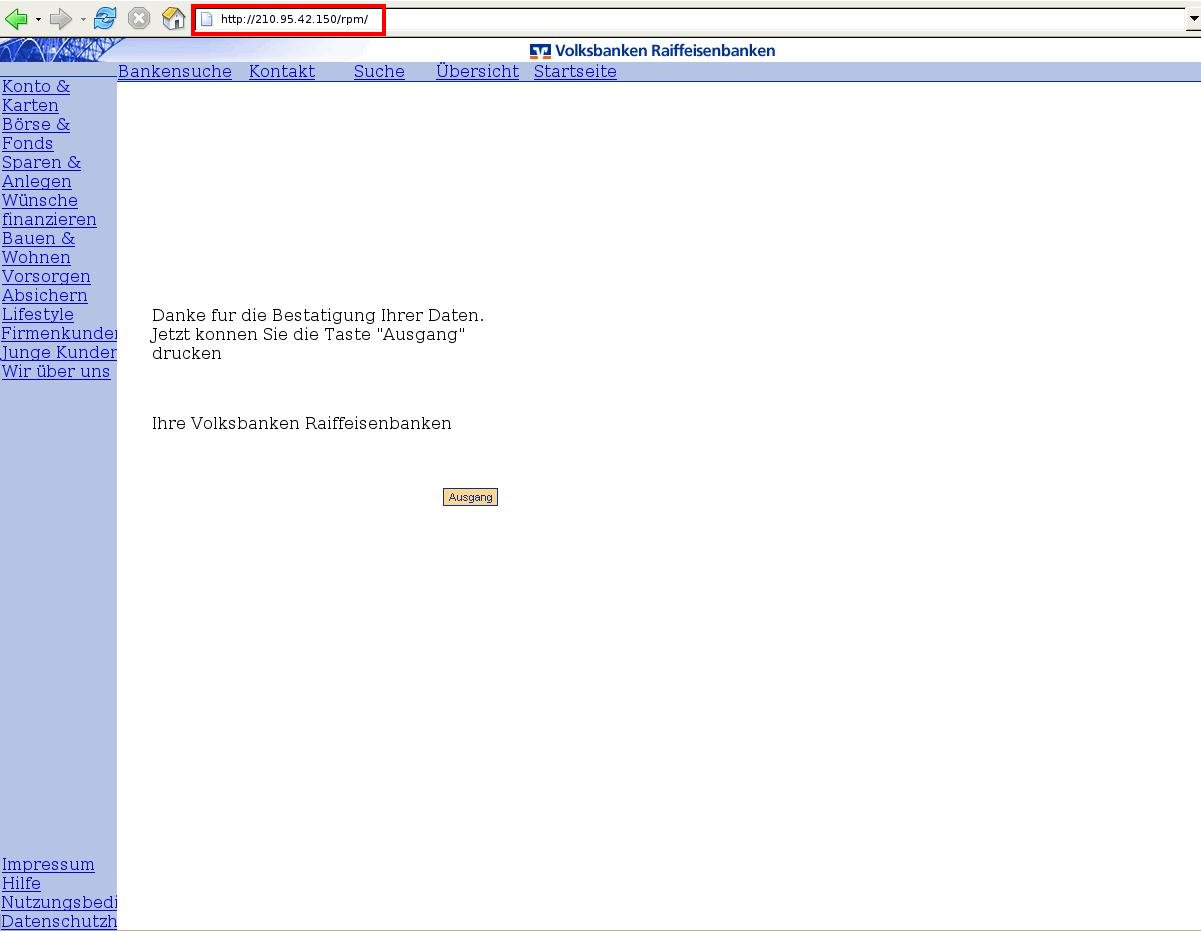Click the Stop loading icon
This screenshot has height=931, width=1201.
(x=140, y=18)
